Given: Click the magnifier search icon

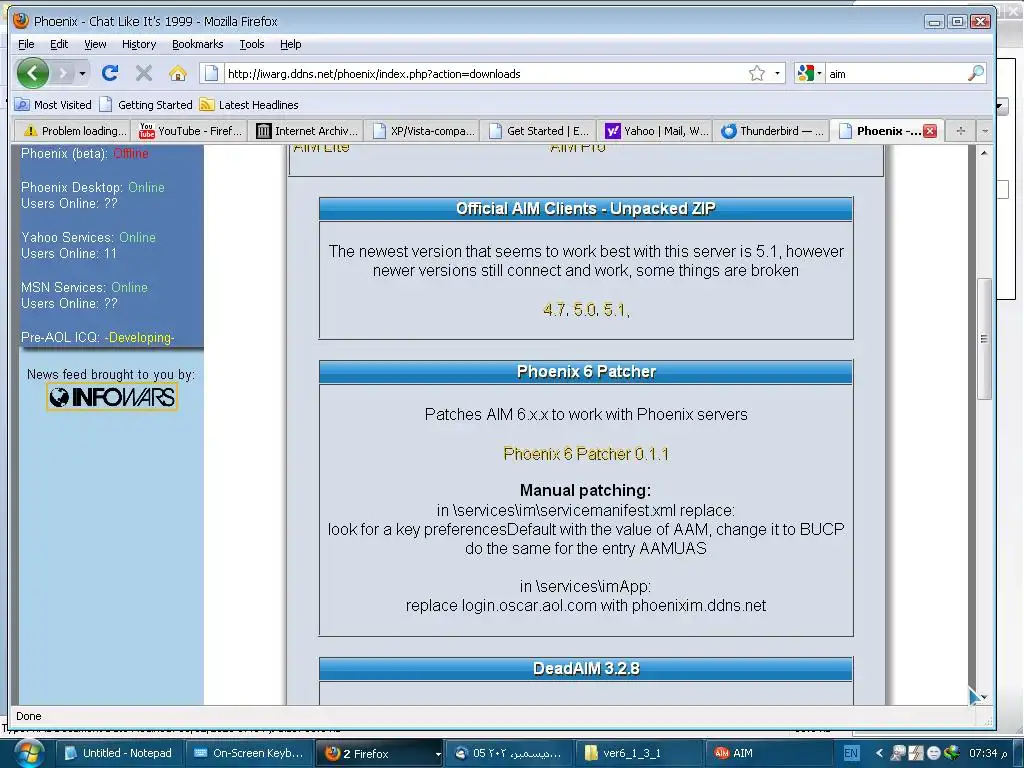Looking at the screenshot, I should tap(976, 73).
